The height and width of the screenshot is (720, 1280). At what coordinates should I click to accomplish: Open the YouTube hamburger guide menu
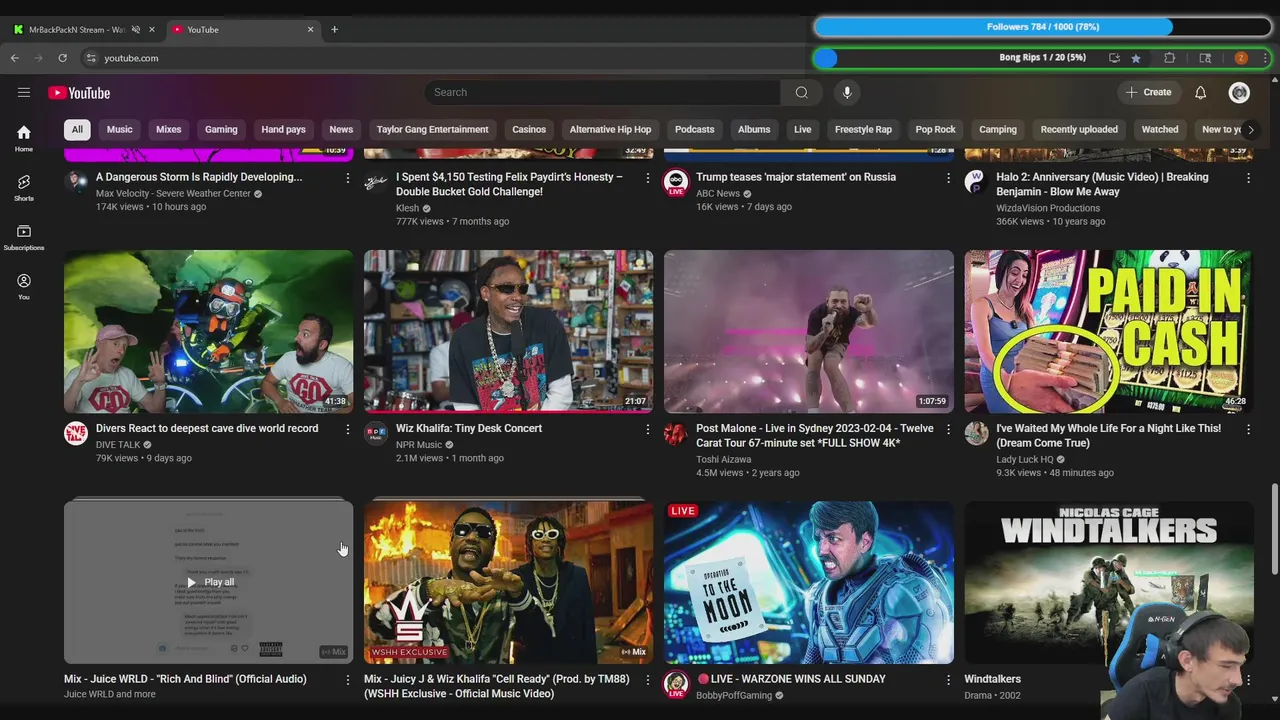(24, 93)
